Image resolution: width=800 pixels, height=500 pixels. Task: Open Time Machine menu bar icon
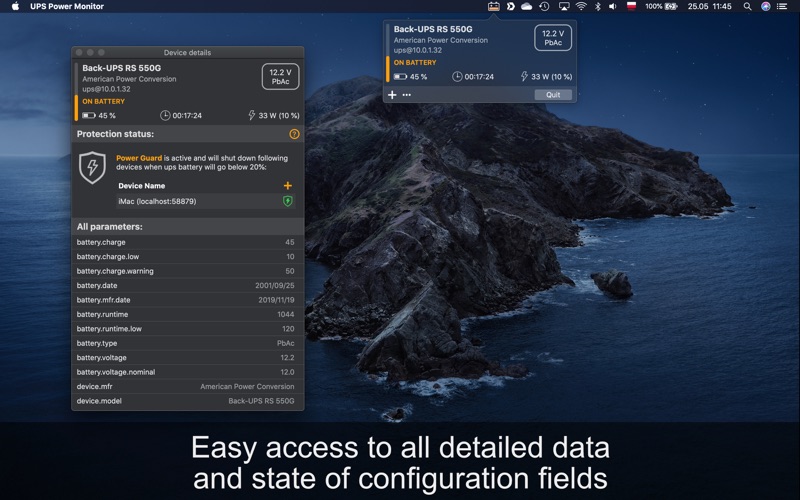point(544,7)
